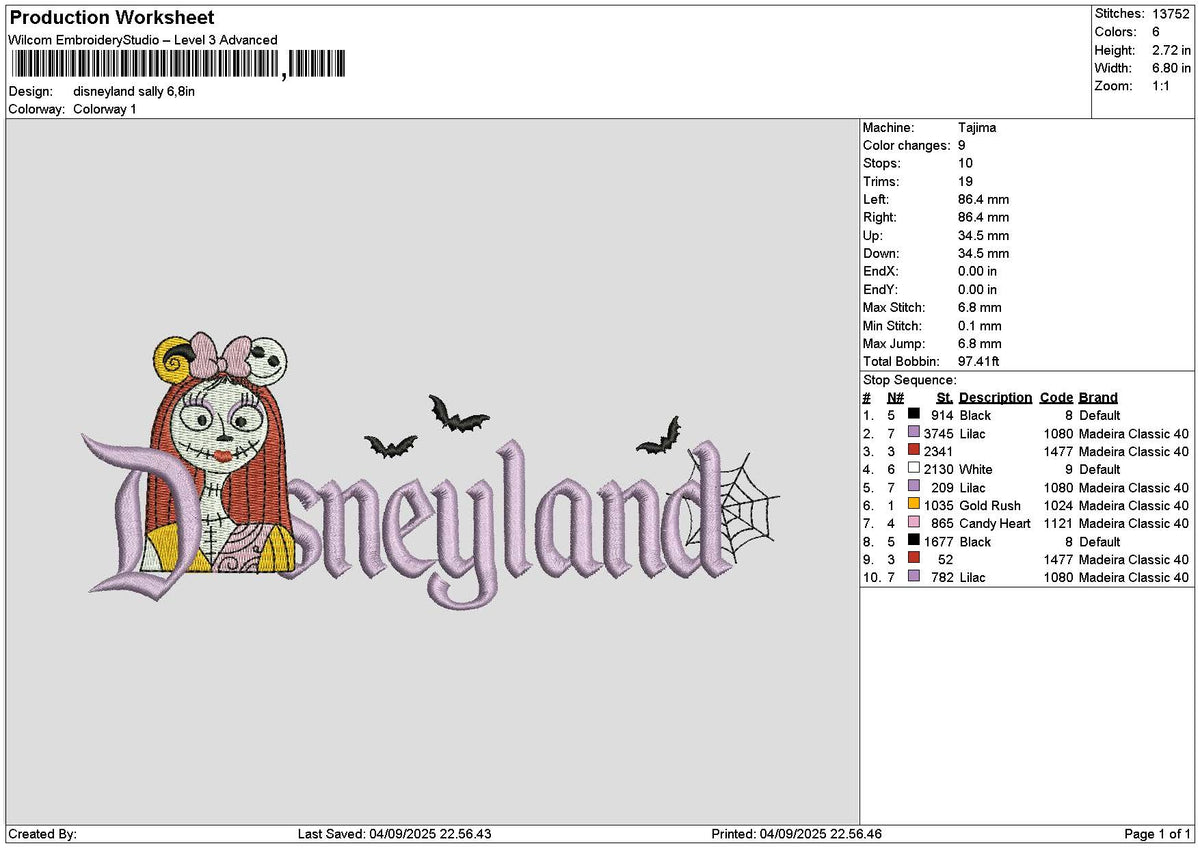Click the code "1024" in stop 6
Image resolution: width=1200 pixels, height=848 pixels.
(1058, 505)
